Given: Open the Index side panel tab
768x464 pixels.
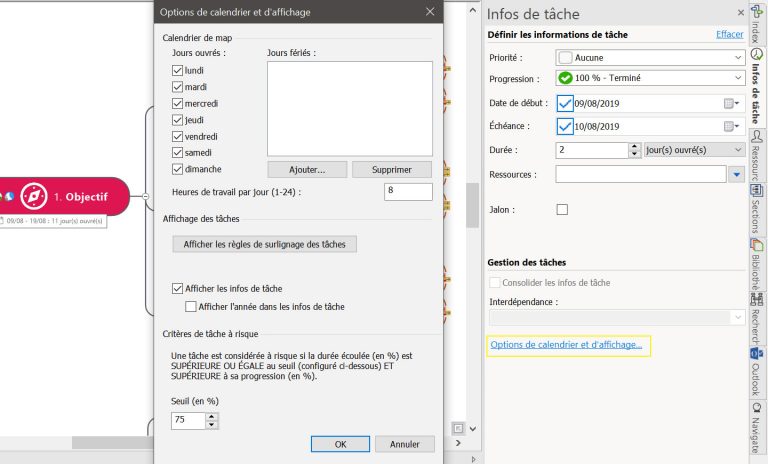Looking at the screenshot, I should (757, 32).
